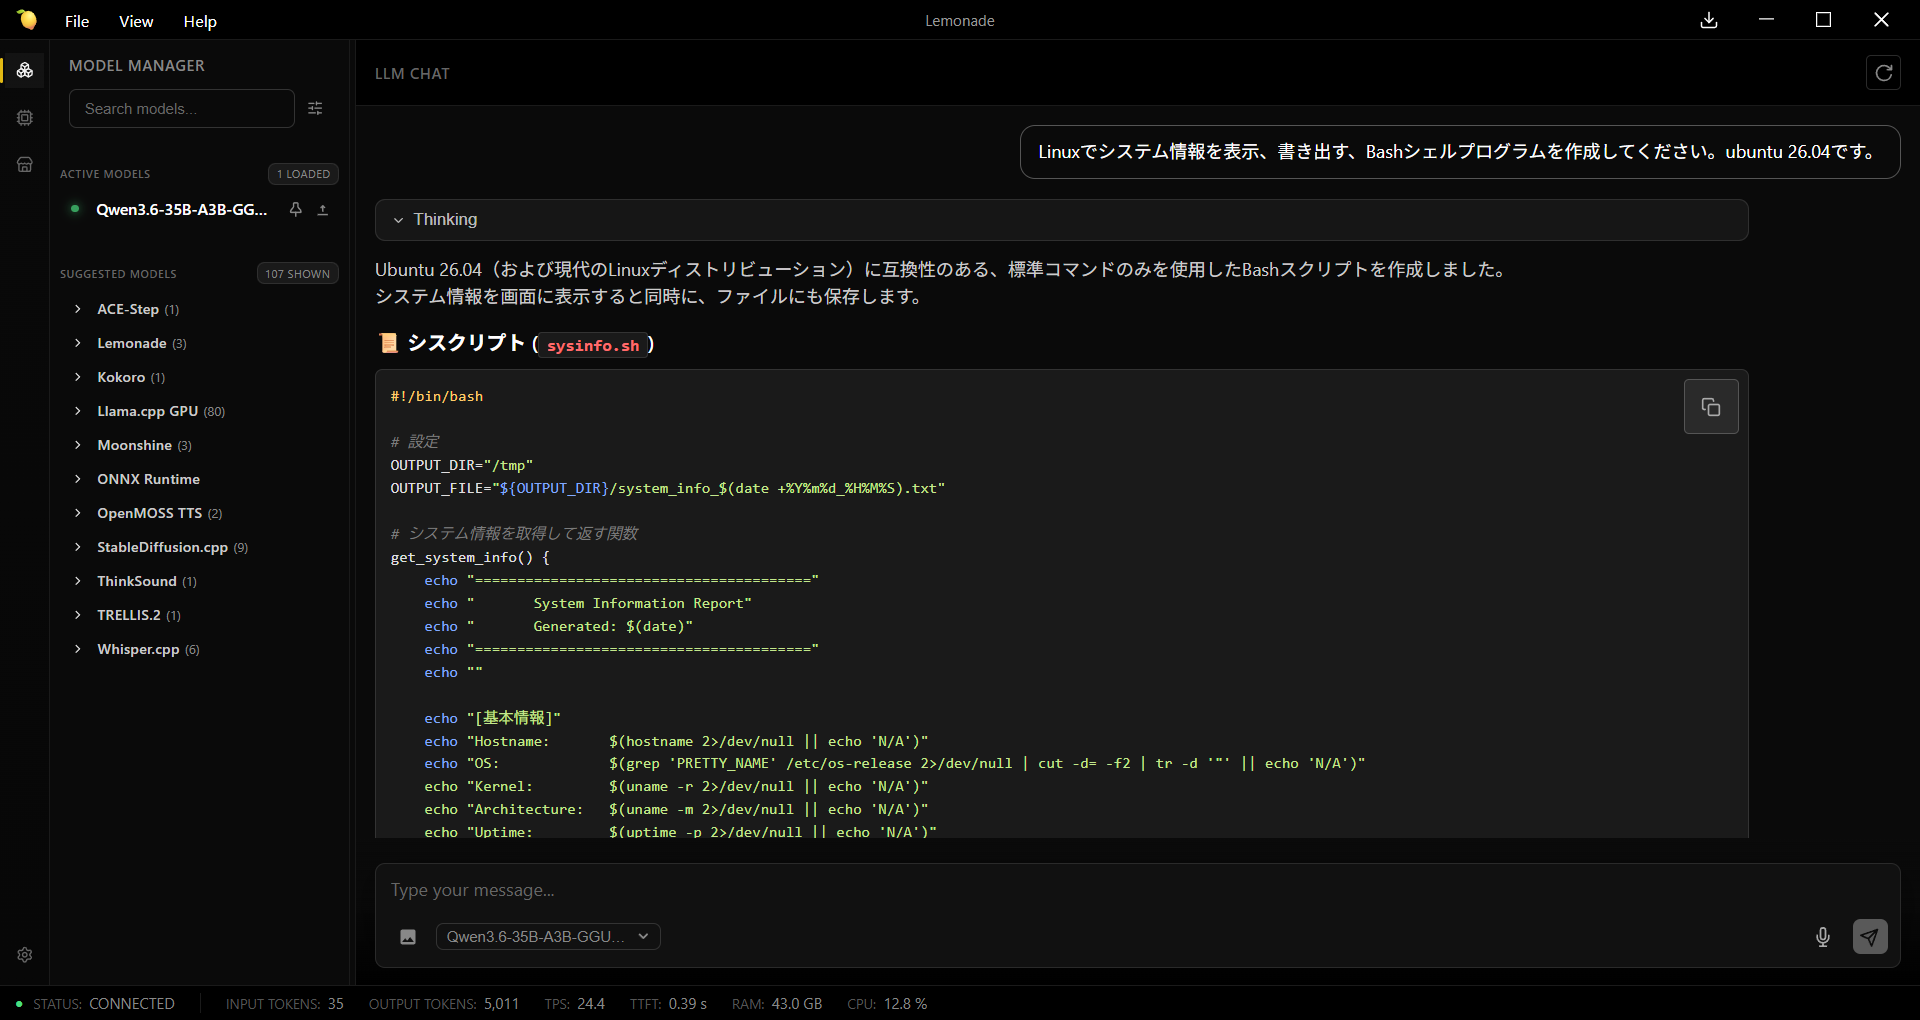This screenshot has height=1020, width=1920.
Task: Click the Type your message input
Action: click(1137, 891)
